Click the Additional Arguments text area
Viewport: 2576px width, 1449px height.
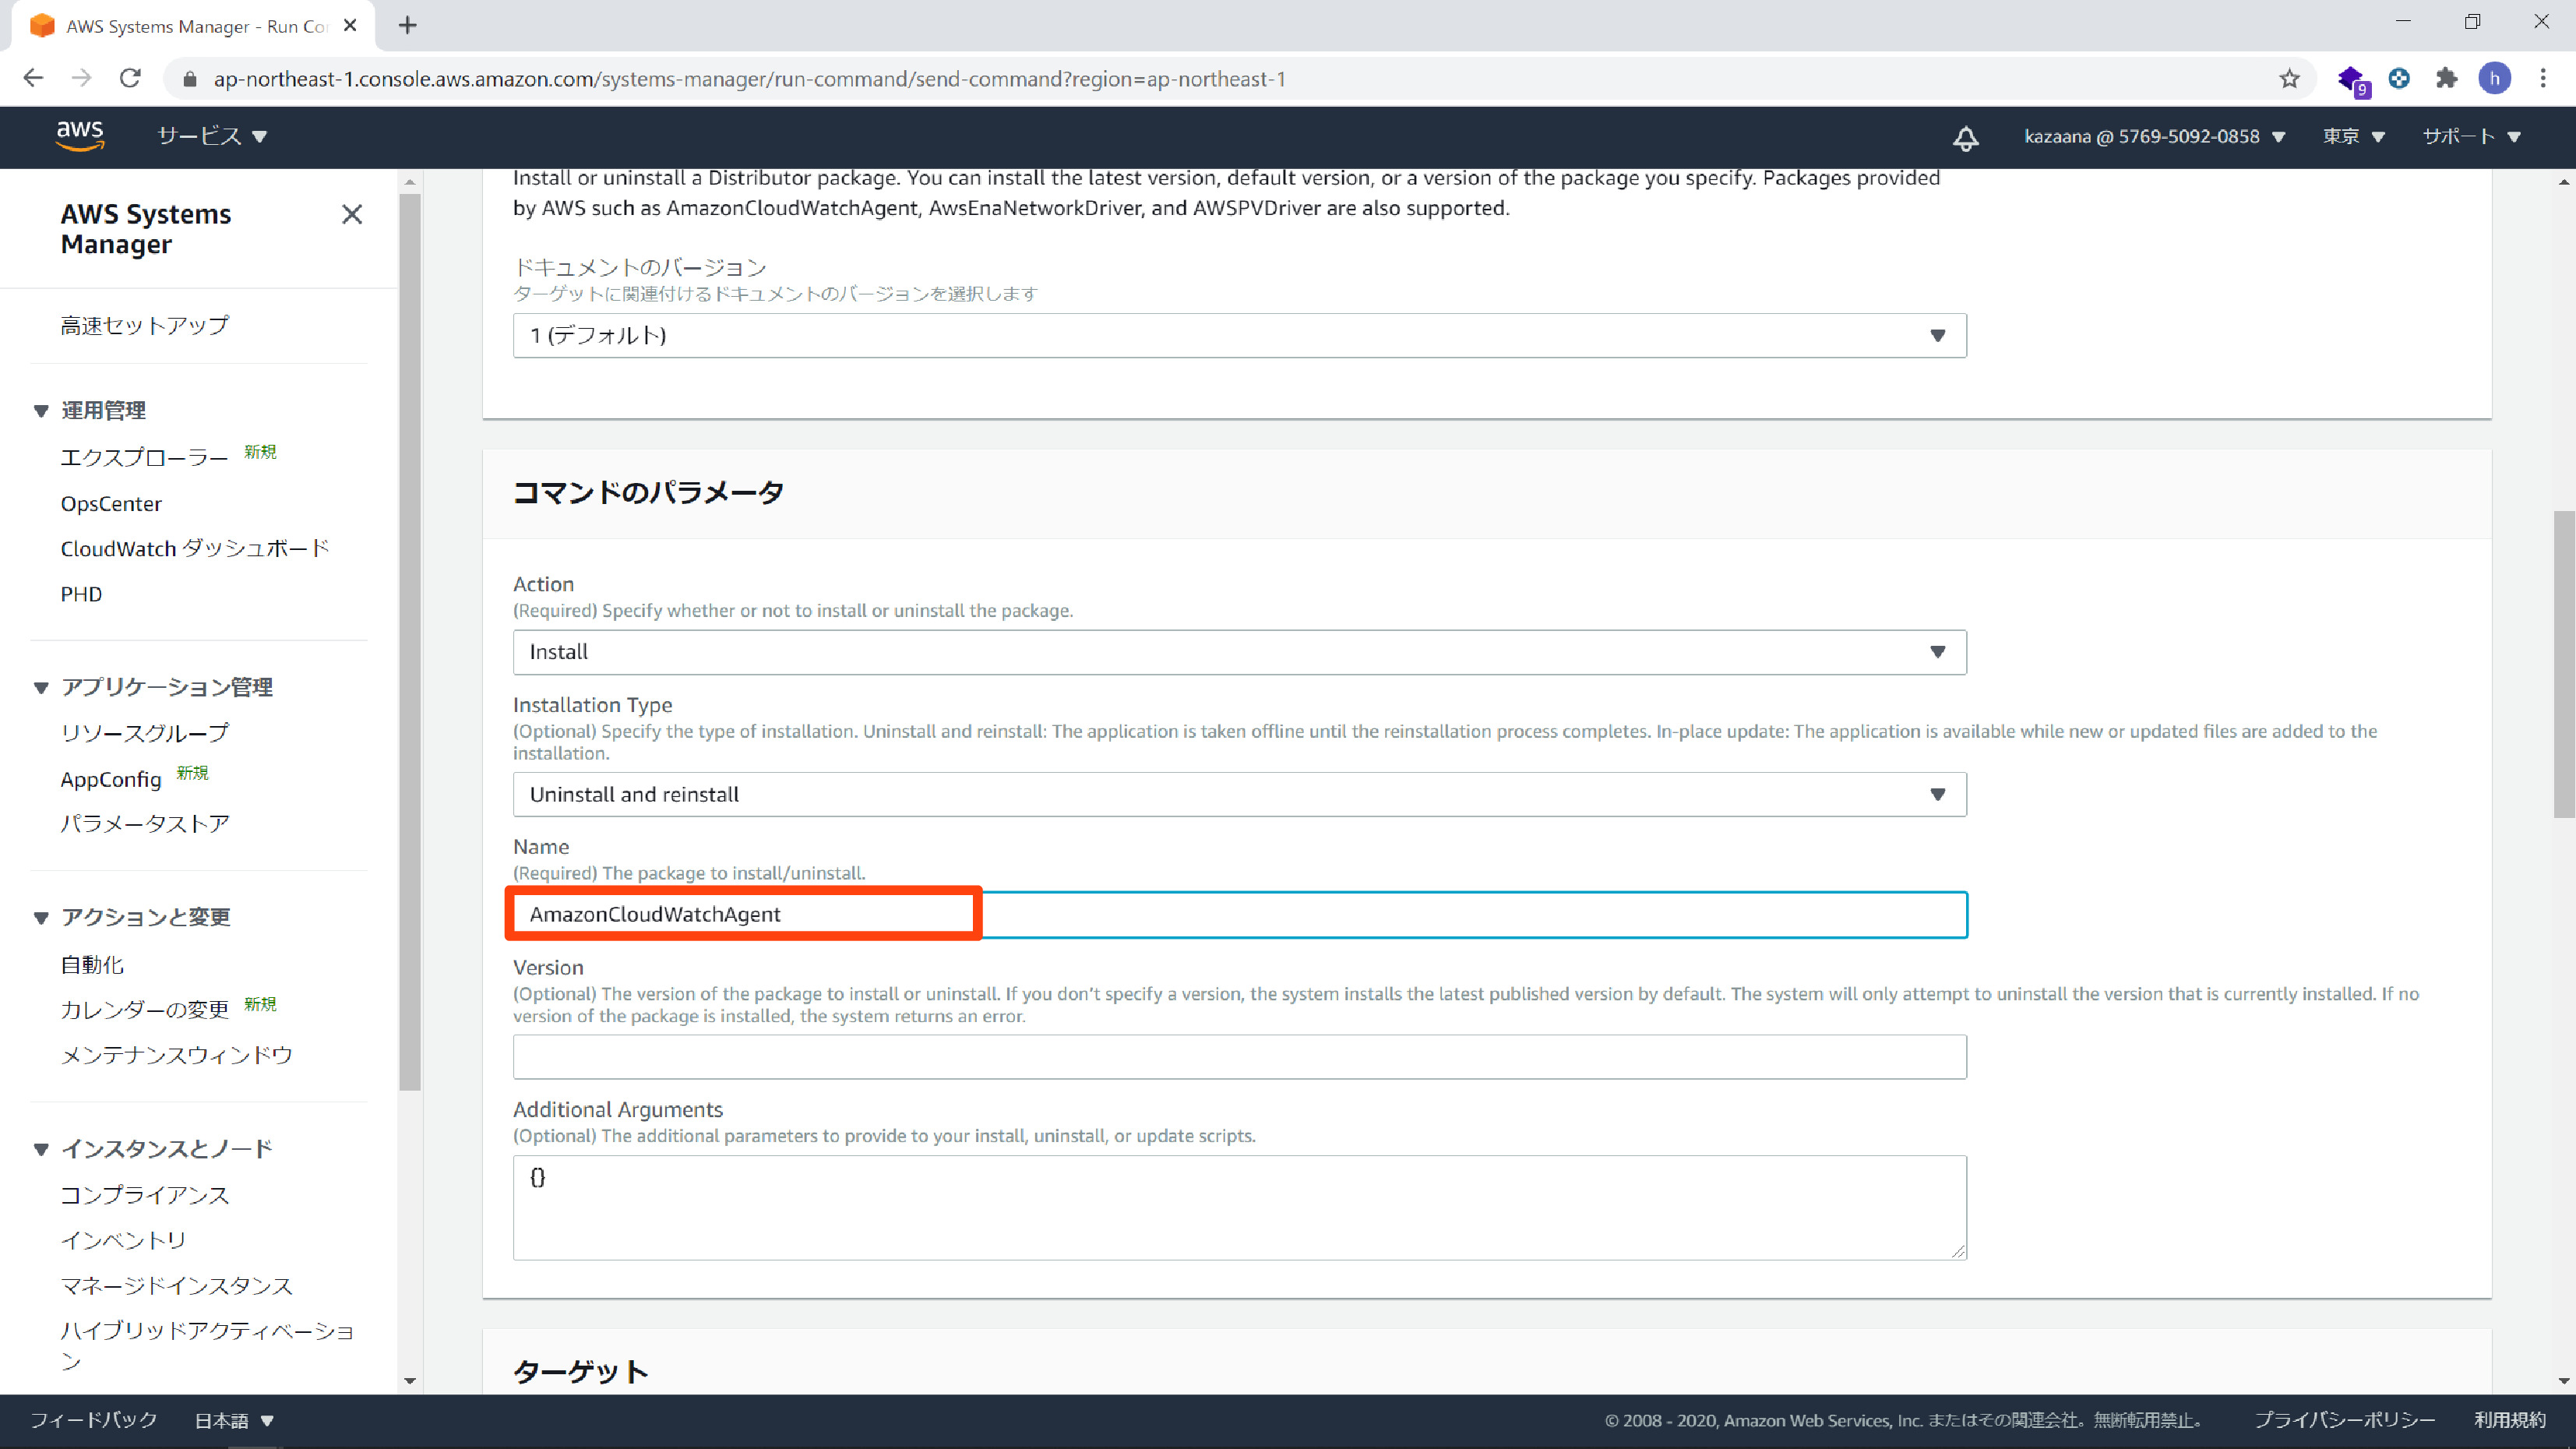click(x=1239, y=1207)
